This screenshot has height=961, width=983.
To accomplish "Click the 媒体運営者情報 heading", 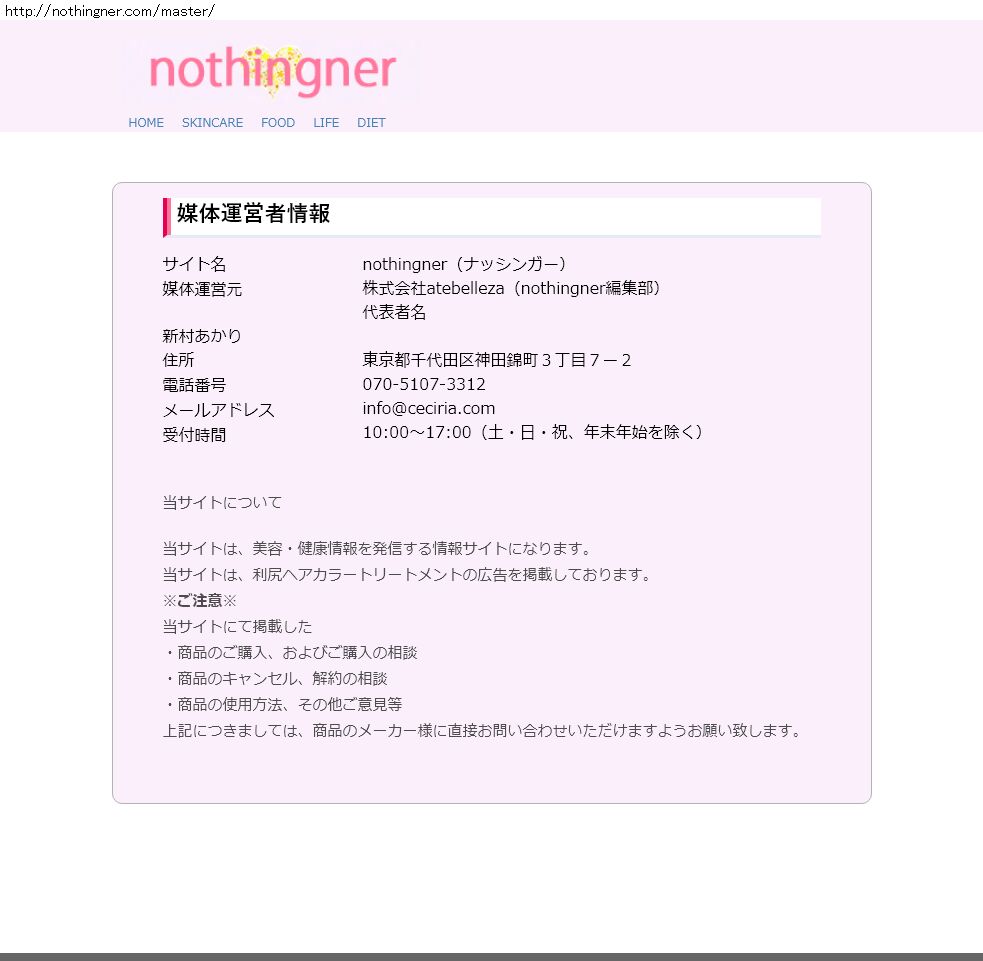I will click(253, 214).
